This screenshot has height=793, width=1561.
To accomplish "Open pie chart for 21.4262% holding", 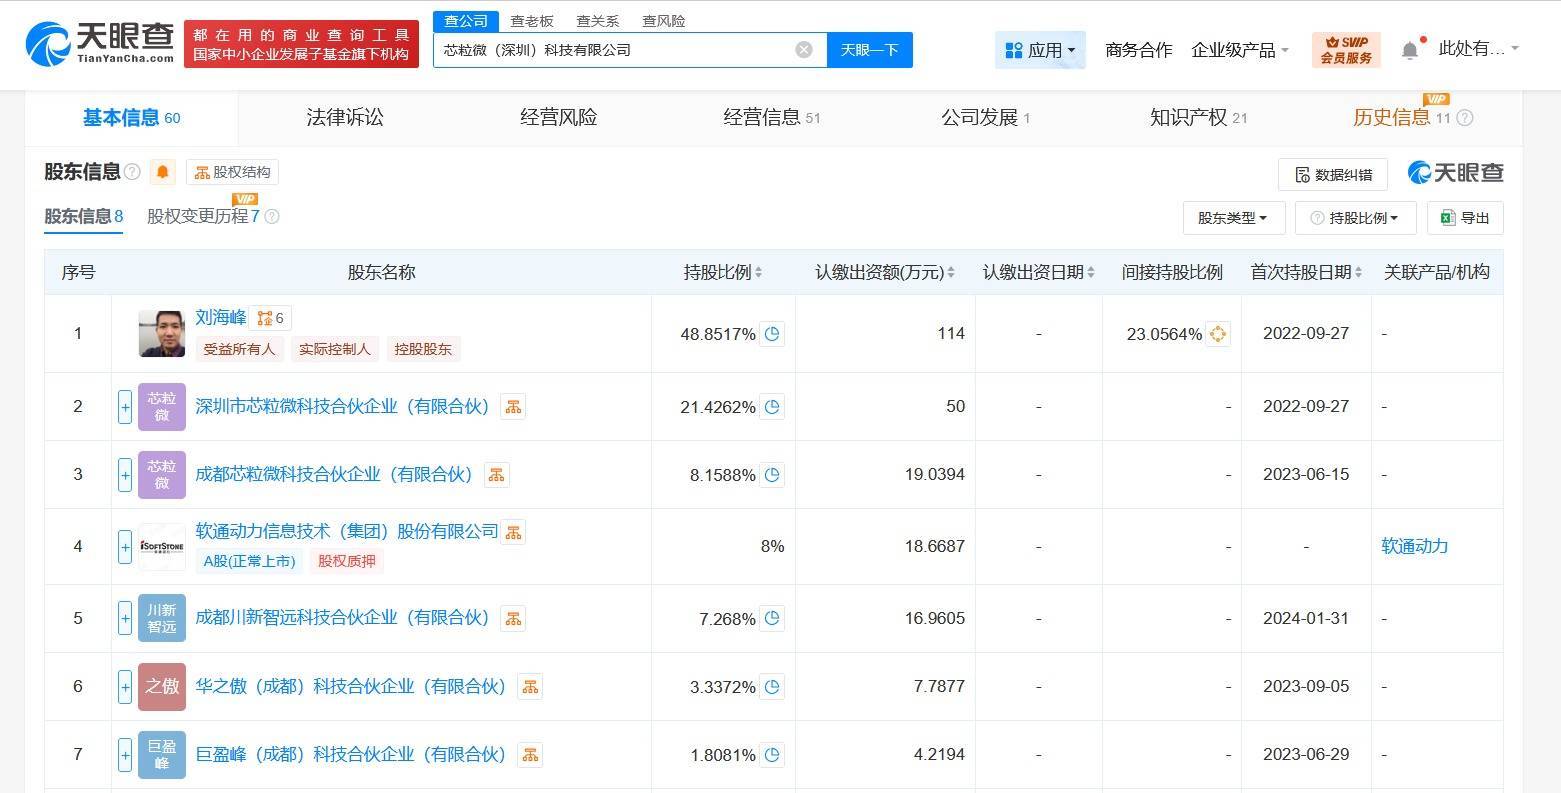I will [x=772, y=407].
